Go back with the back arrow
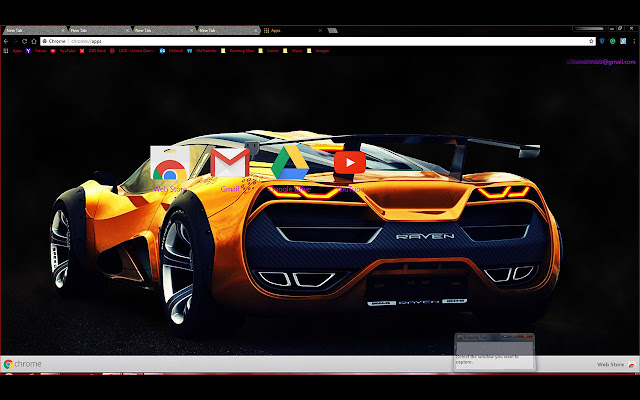This screenshot has width=640, height=400. [x=6, y=41]
